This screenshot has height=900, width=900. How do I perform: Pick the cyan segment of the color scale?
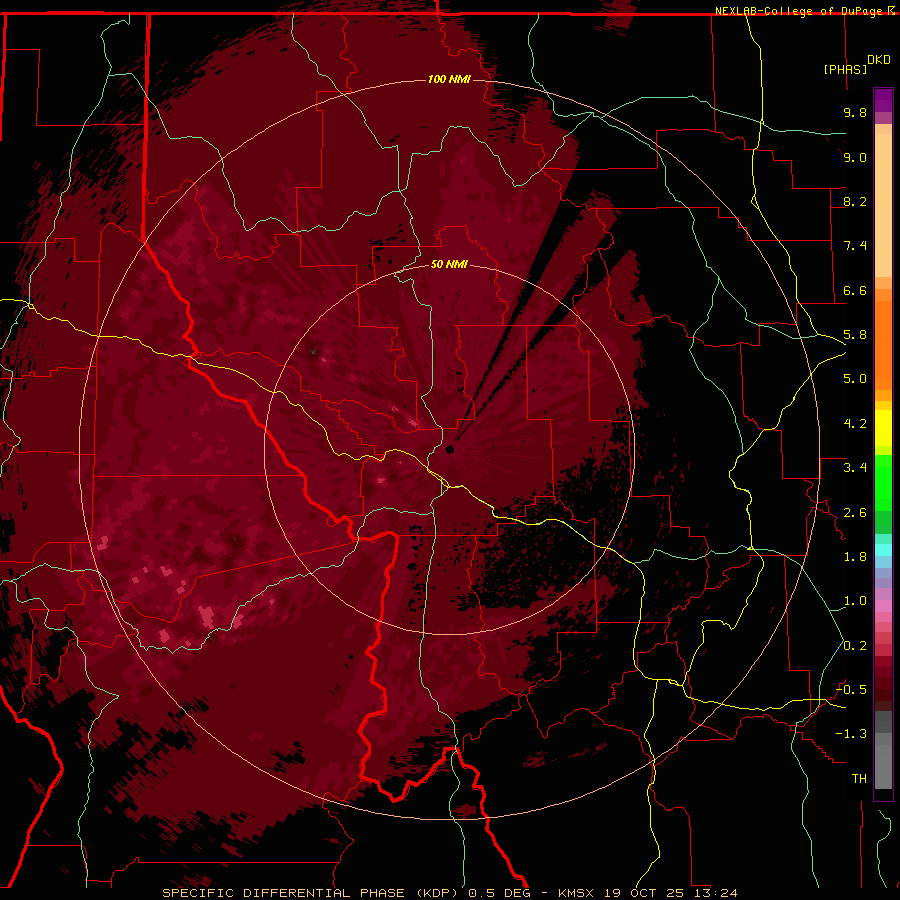tap(883, 550)
